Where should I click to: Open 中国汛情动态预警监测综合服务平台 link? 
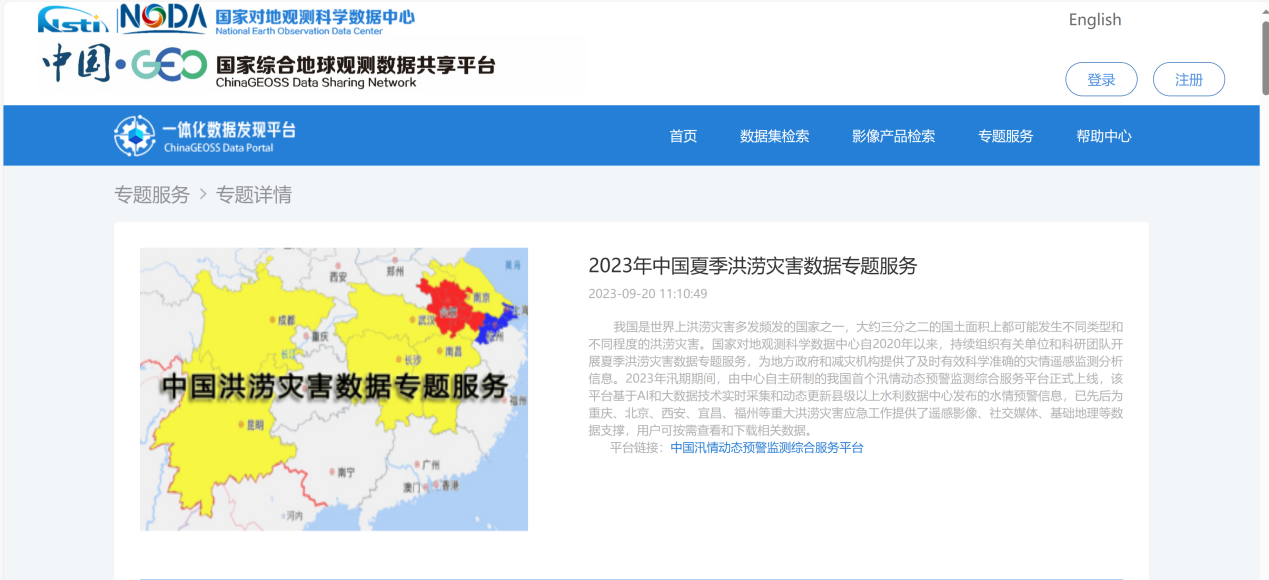point(766,448)
